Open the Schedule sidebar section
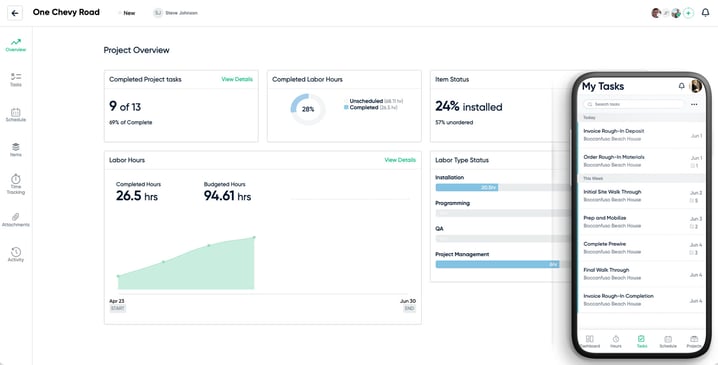 (16, 115)
